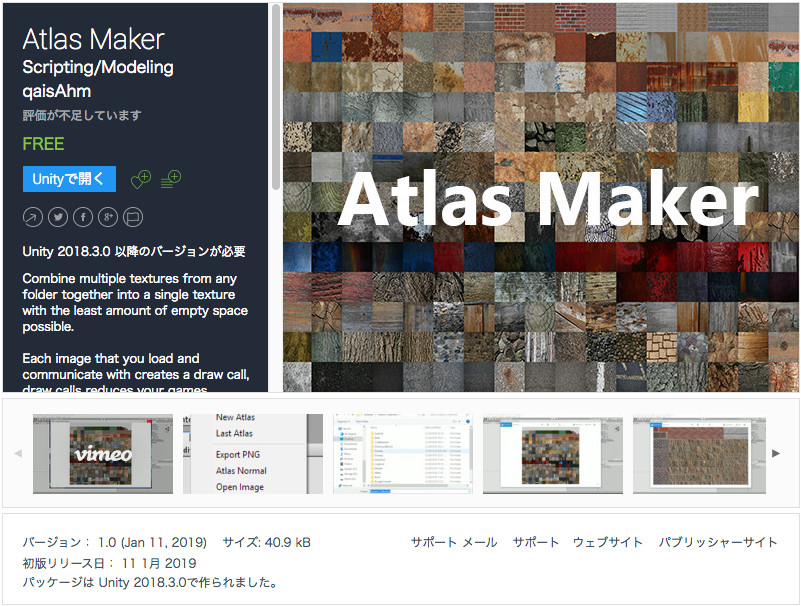The image size is (801, 606).
Task: Add asset to list icon
Action: point(171,179)
